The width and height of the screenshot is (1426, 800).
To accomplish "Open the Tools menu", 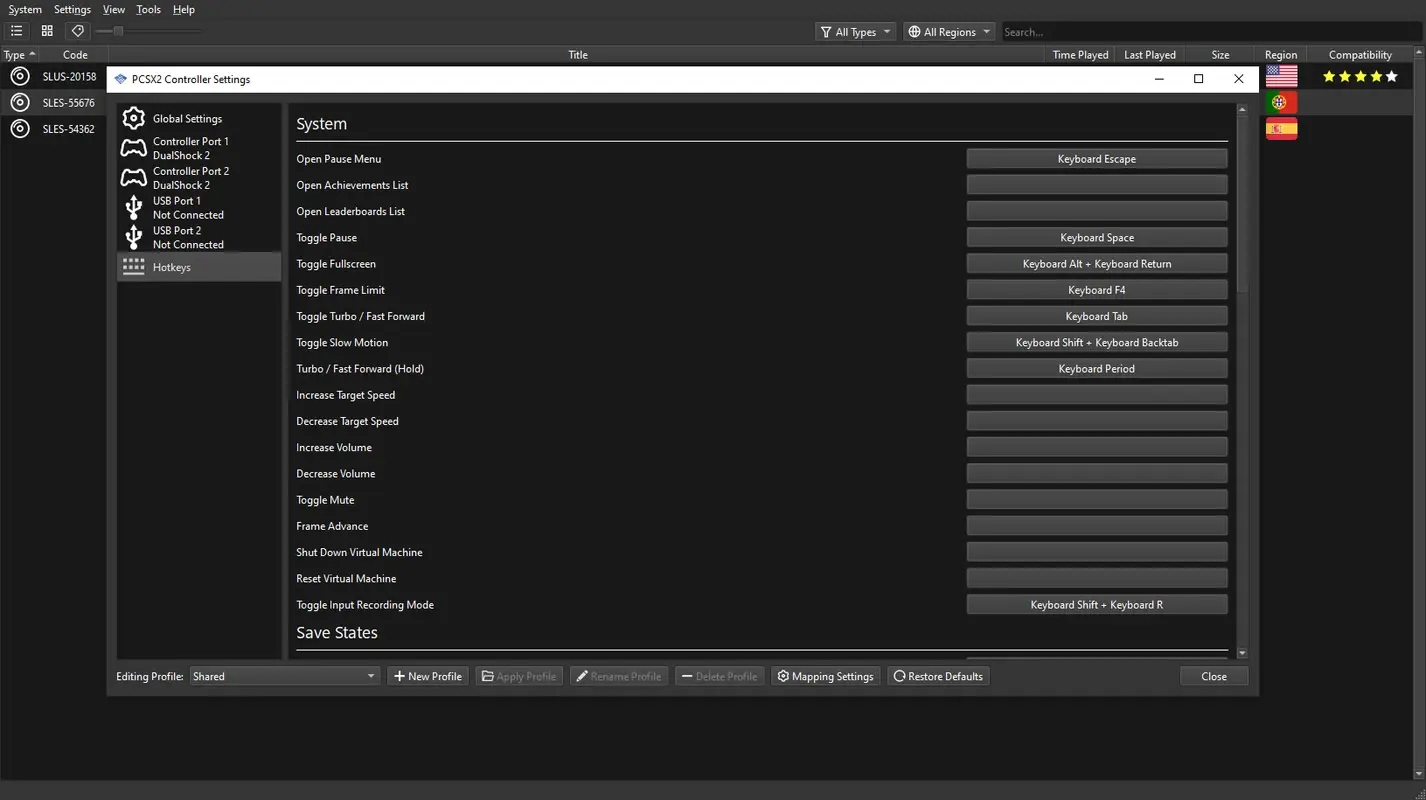I will [148, 9].
